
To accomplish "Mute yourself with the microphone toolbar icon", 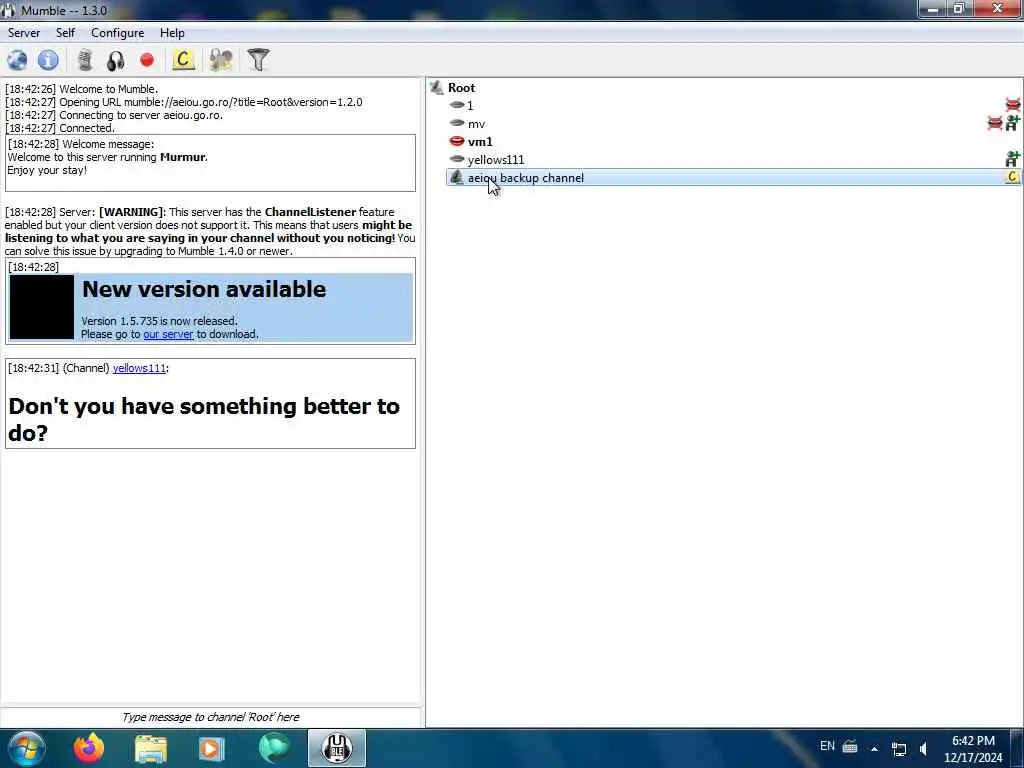I will click(84, 61).
